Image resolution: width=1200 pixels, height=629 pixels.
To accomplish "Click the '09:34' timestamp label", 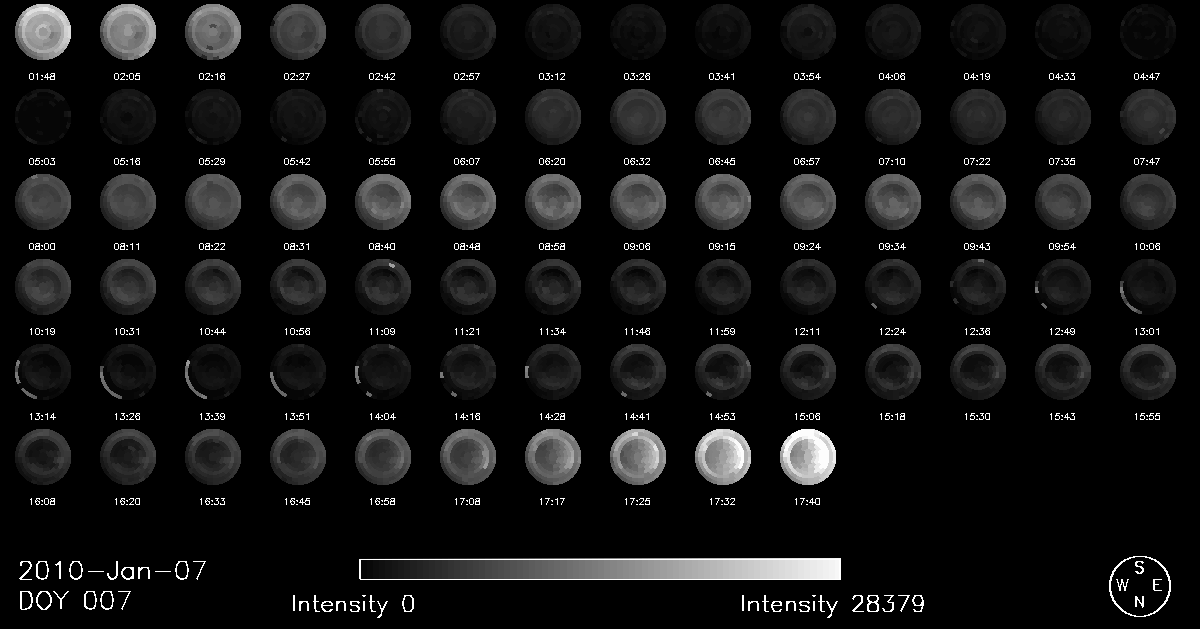I will tap(892, 246).
